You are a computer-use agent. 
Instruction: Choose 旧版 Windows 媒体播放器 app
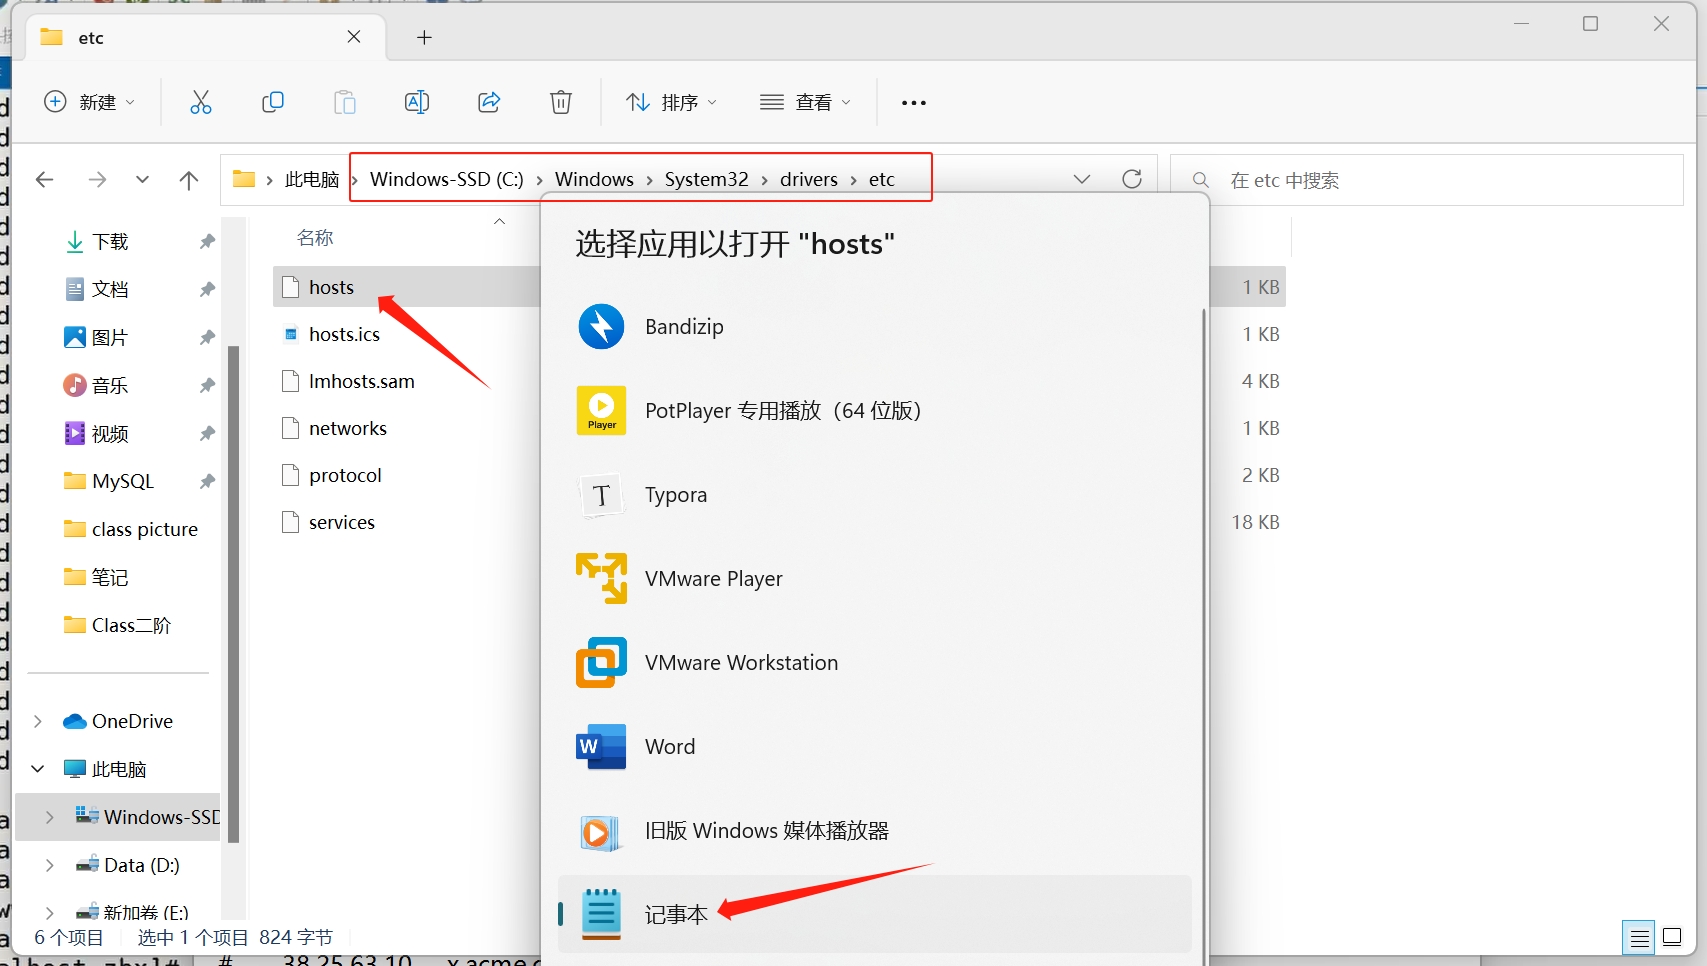[x=874, y=831]
